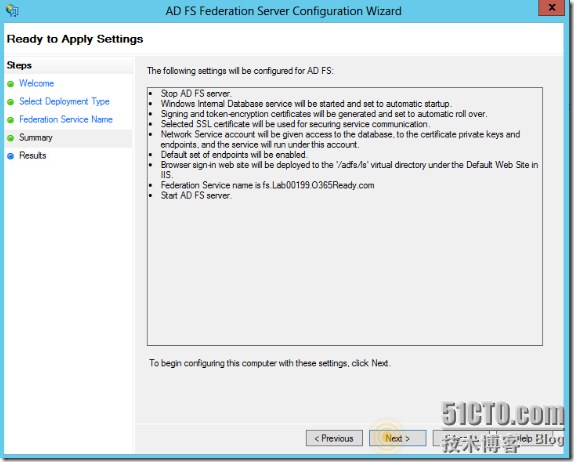
Task: Click Next to apply settings
Action: click(398, 438)
